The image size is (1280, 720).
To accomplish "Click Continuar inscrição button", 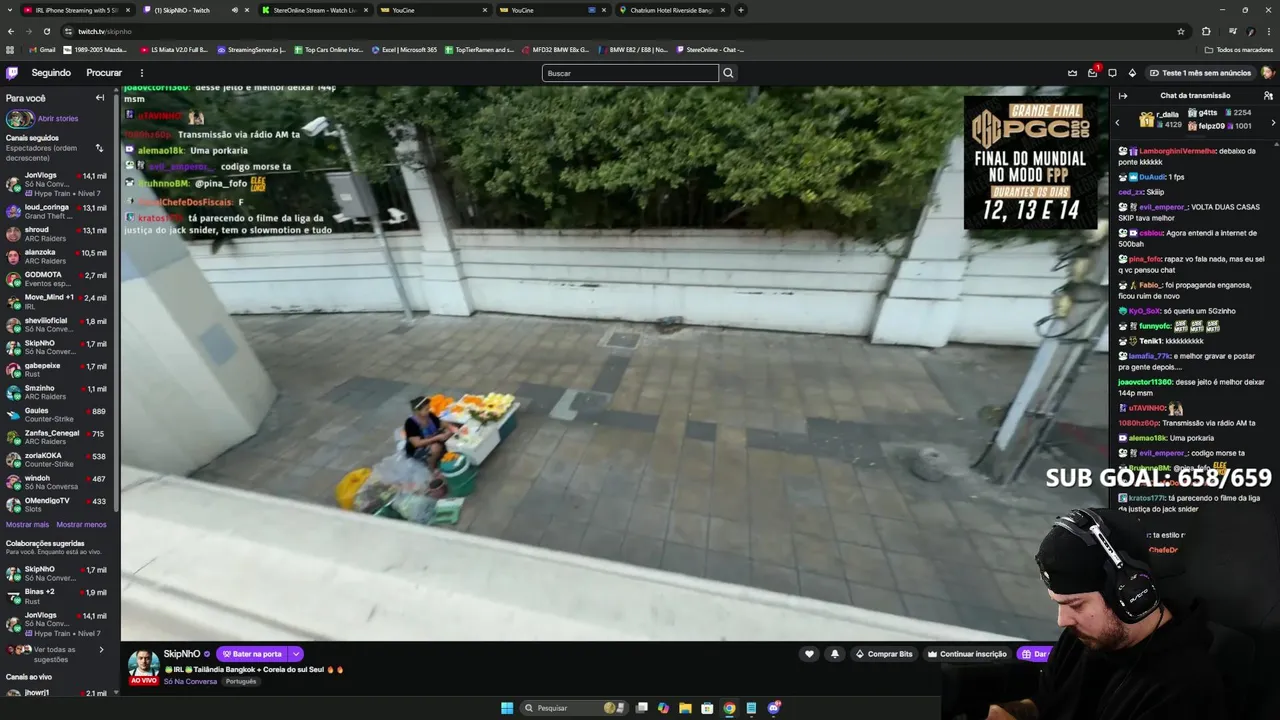I will coord(967,654).
